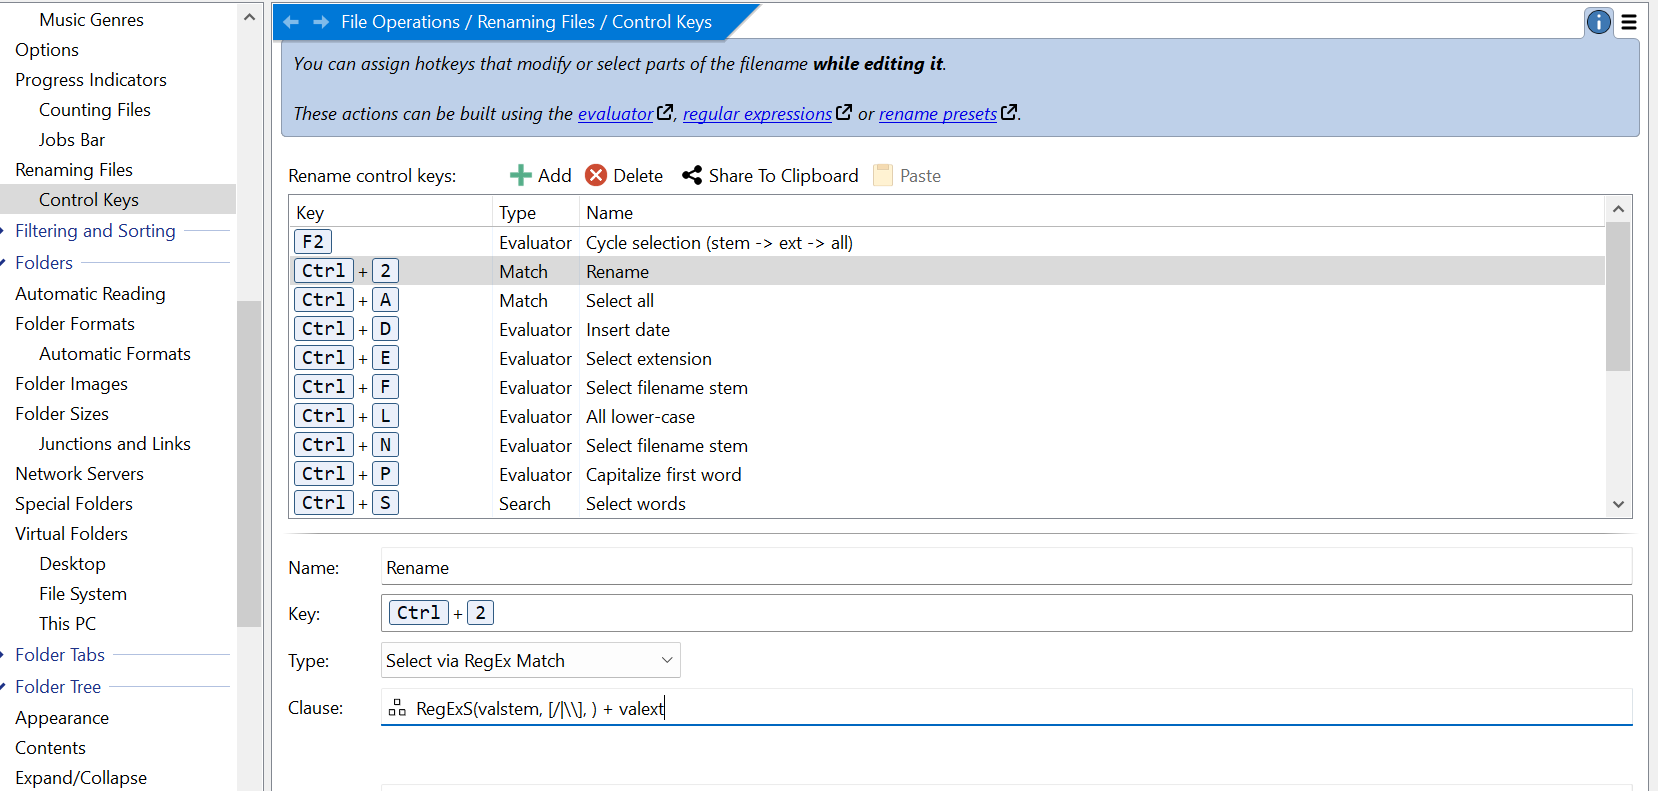Click in the Name input field
Image resolution: width=1658 pixels, height=791 pixels.
click(x=1006, y=568)
